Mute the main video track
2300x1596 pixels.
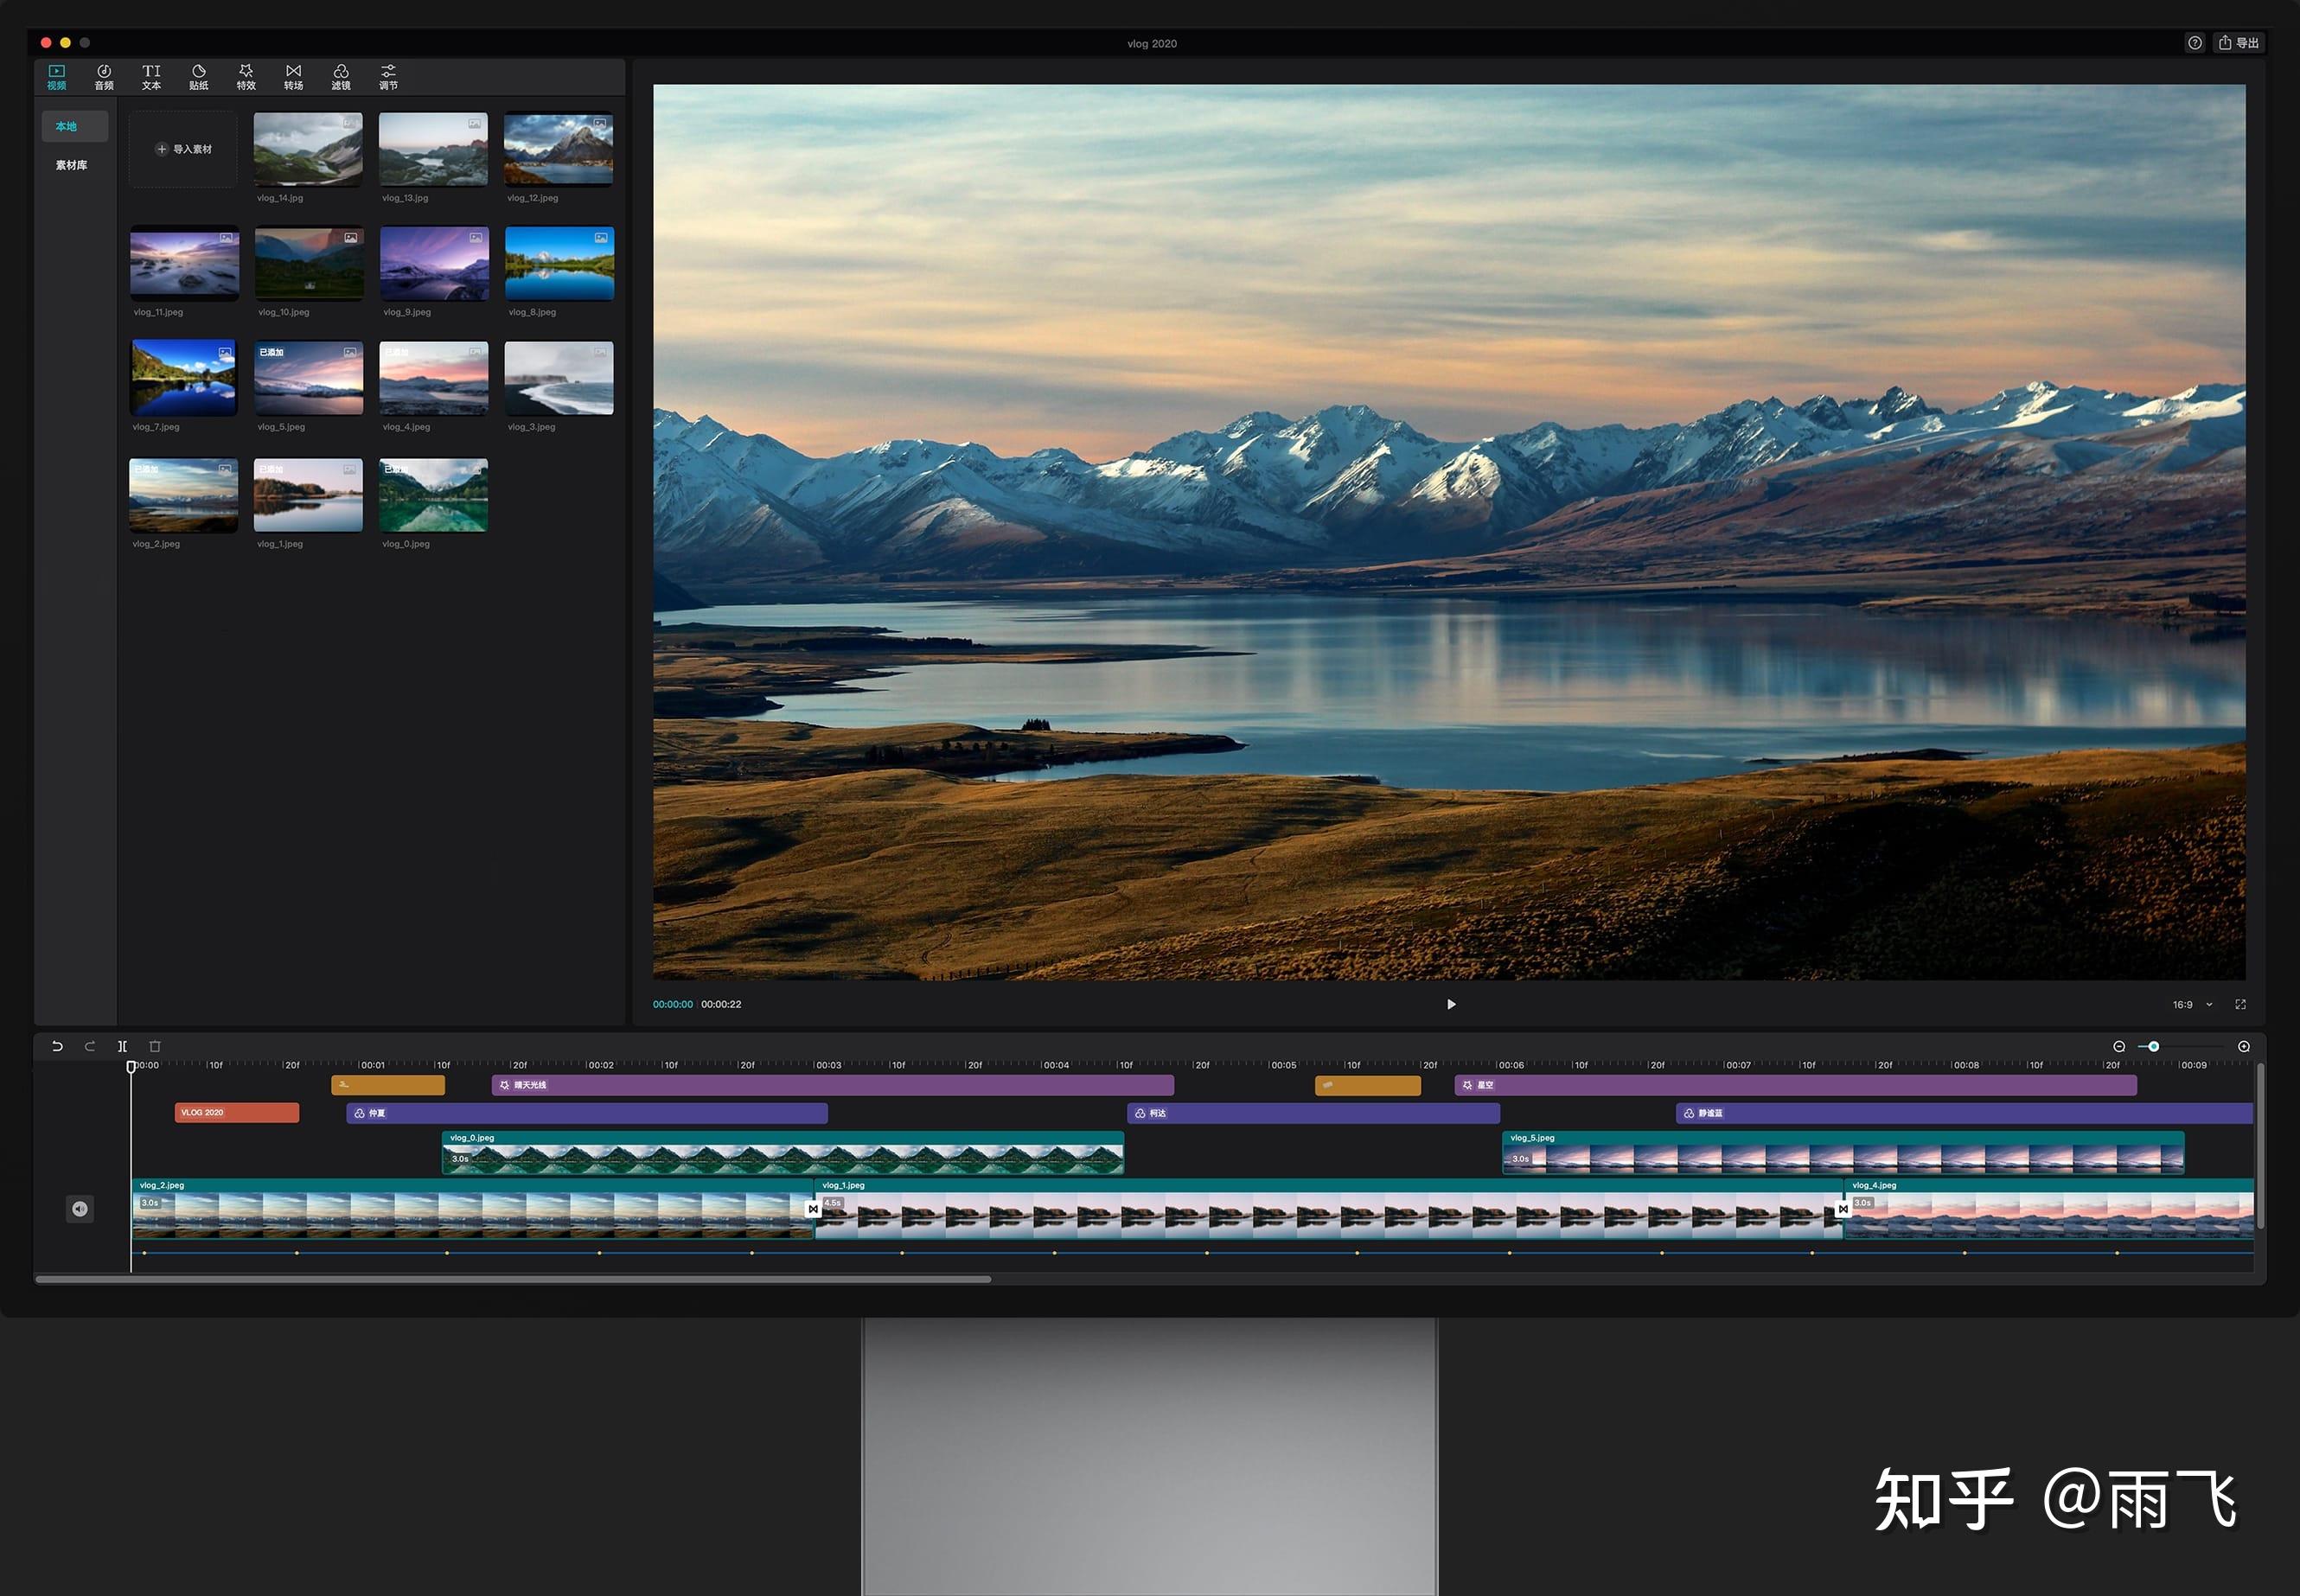(80, 1209)
